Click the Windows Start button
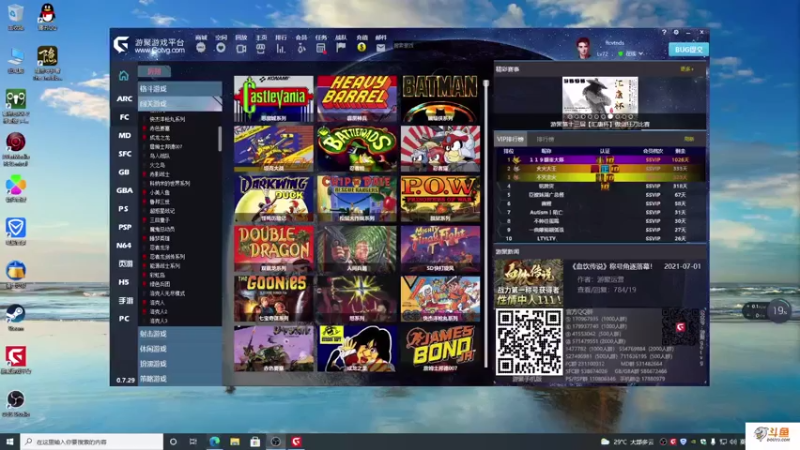Viewport: 800px width, 450px height. pyautogui.click(x=10, y=441)
